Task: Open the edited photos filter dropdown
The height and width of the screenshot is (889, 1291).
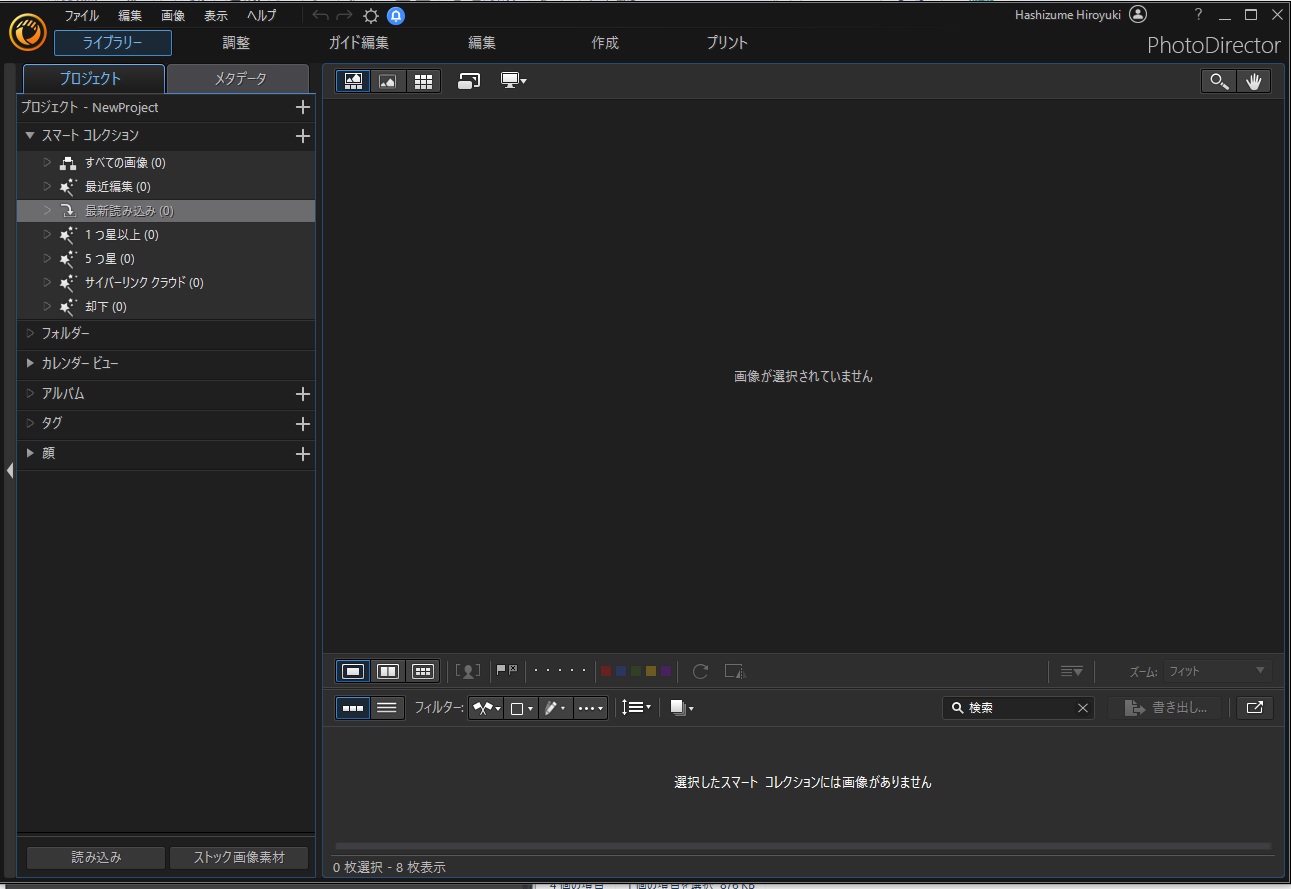Action: point(555,708)
